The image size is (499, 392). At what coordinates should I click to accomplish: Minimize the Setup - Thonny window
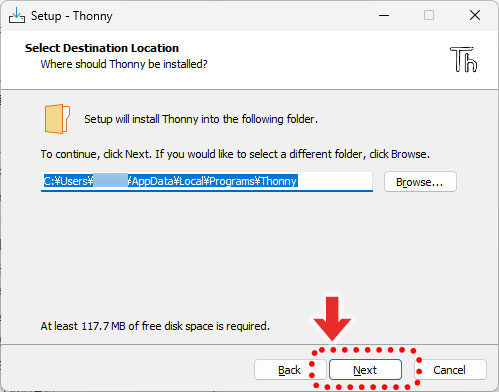[384, 15]
